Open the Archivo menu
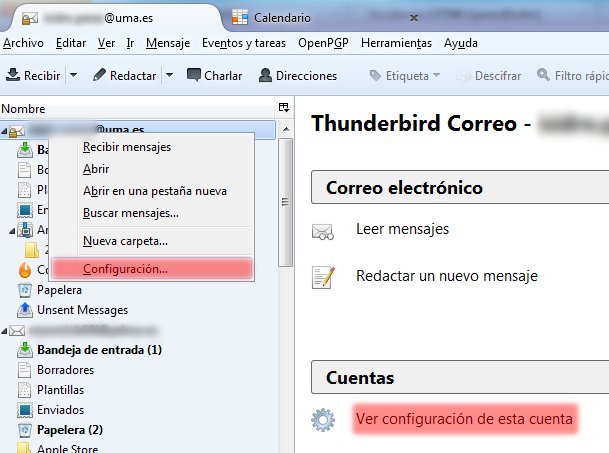Viewport: 609px width, 453px height. 23,43
